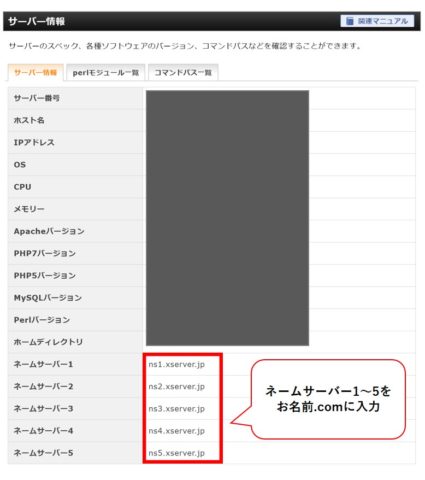
Task: Select ns3.xserver.jp text entry
Action: tap(177, 409)
